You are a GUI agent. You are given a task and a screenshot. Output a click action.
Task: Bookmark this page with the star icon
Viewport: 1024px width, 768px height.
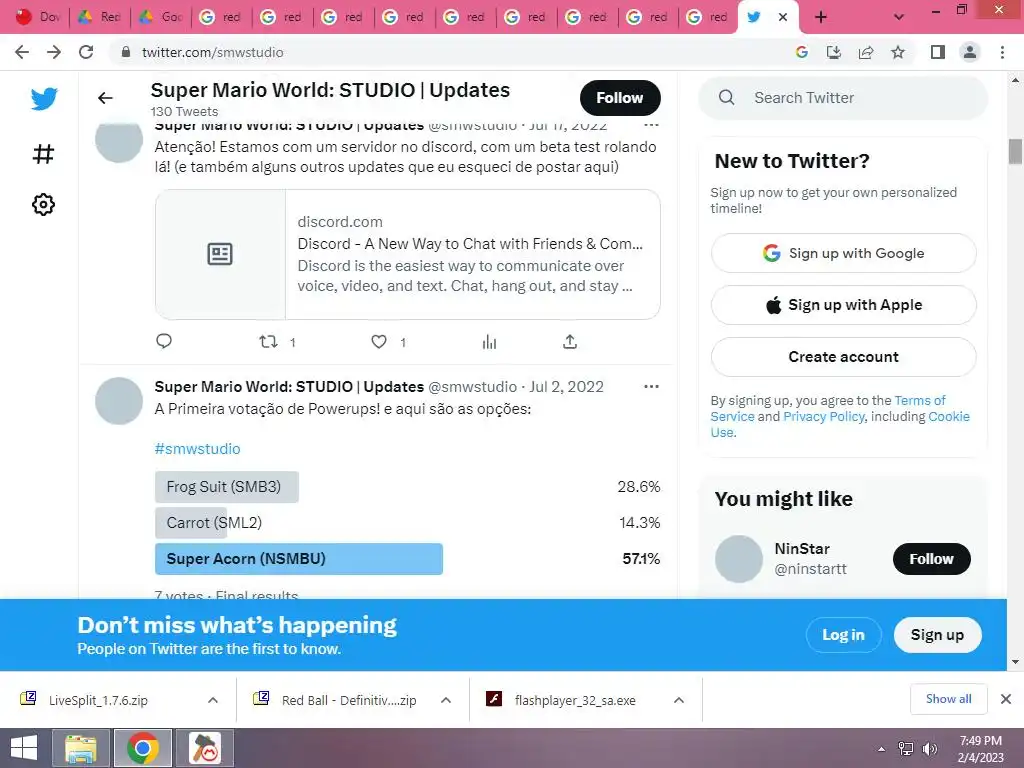click(x=898, y=52)
